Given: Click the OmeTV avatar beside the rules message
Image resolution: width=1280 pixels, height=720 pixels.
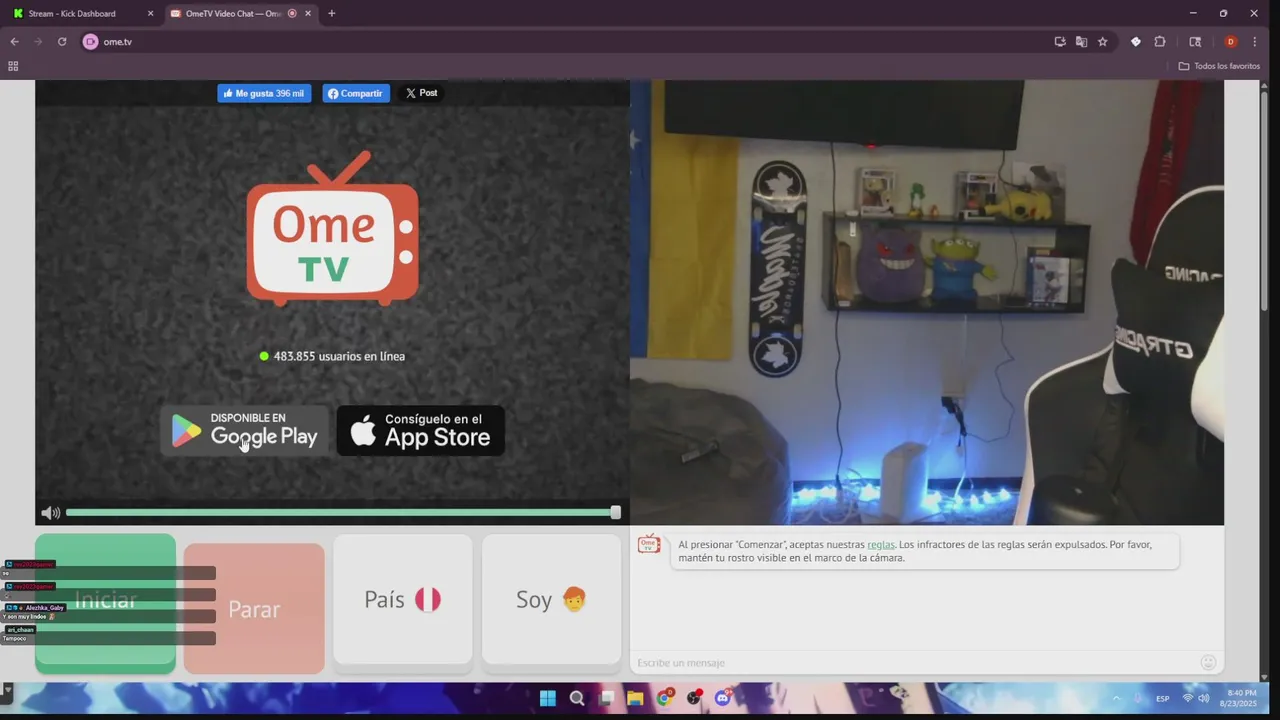Looking at the screenshot, I should [649, 544].
